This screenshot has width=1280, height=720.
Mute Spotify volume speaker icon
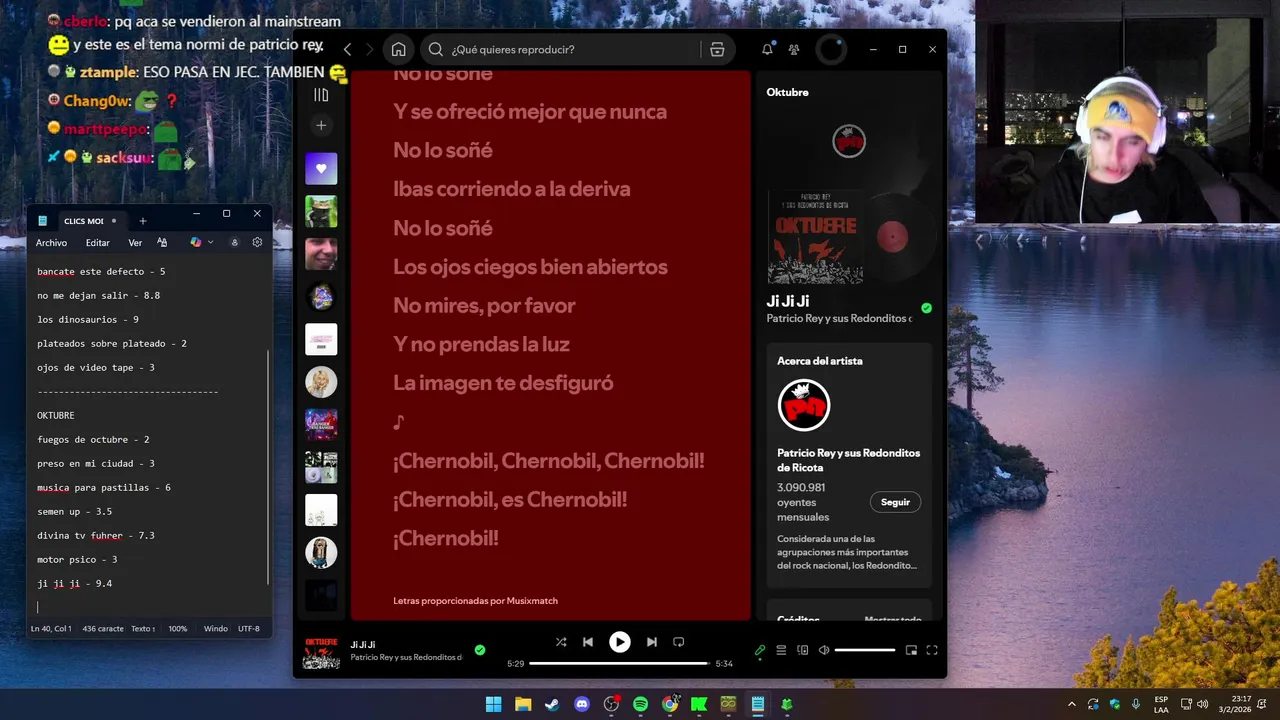click(824, 650)
